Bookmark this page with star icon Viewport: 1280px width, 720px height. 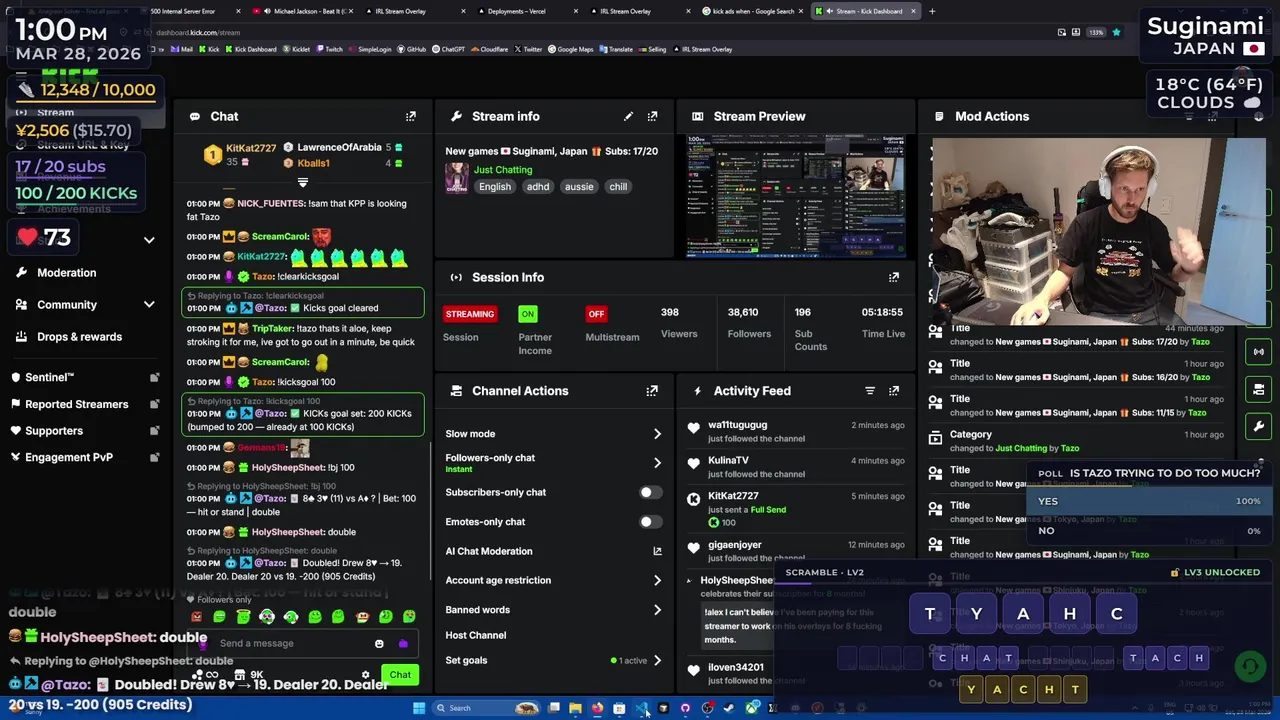click(1116, 32)
